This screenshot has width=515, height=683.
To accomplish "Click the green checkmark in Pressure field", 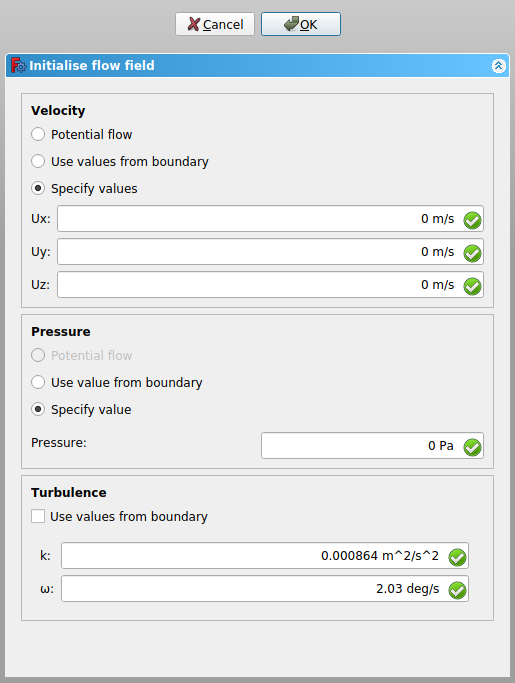I will (x=472, y=447).
